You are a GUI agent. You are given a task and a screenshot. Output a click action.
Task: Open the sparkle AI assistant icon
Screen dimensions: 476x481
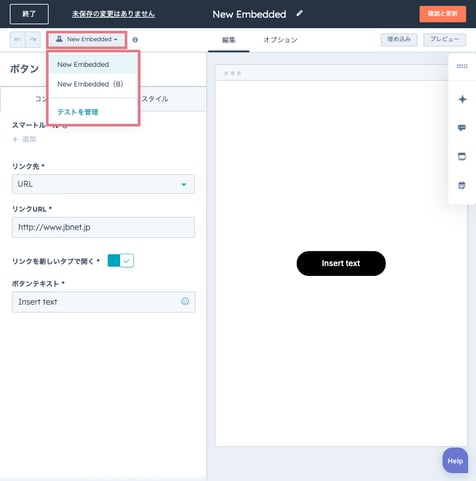462,99
